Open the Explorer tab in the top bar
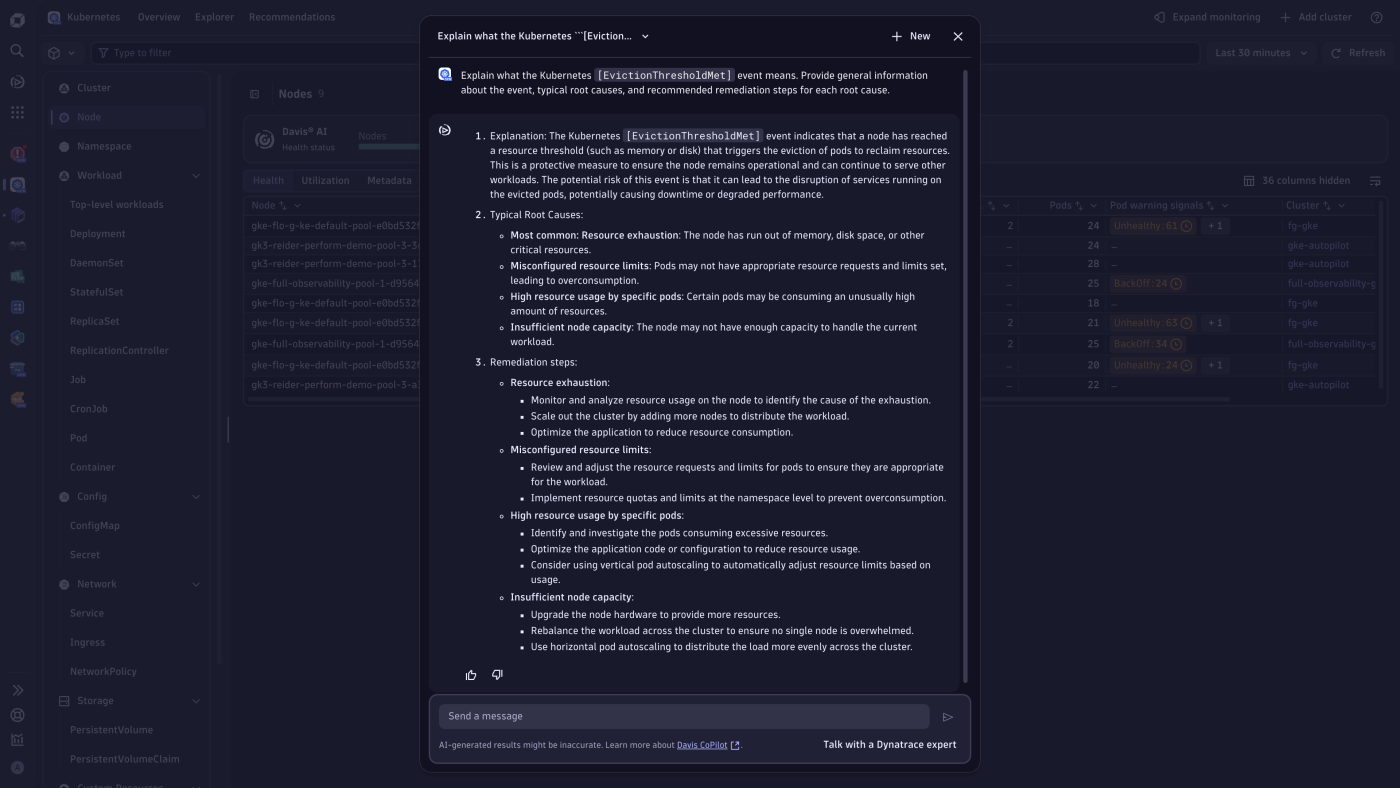The height and width of the screenshot is (788, 1400). point(214,17)
